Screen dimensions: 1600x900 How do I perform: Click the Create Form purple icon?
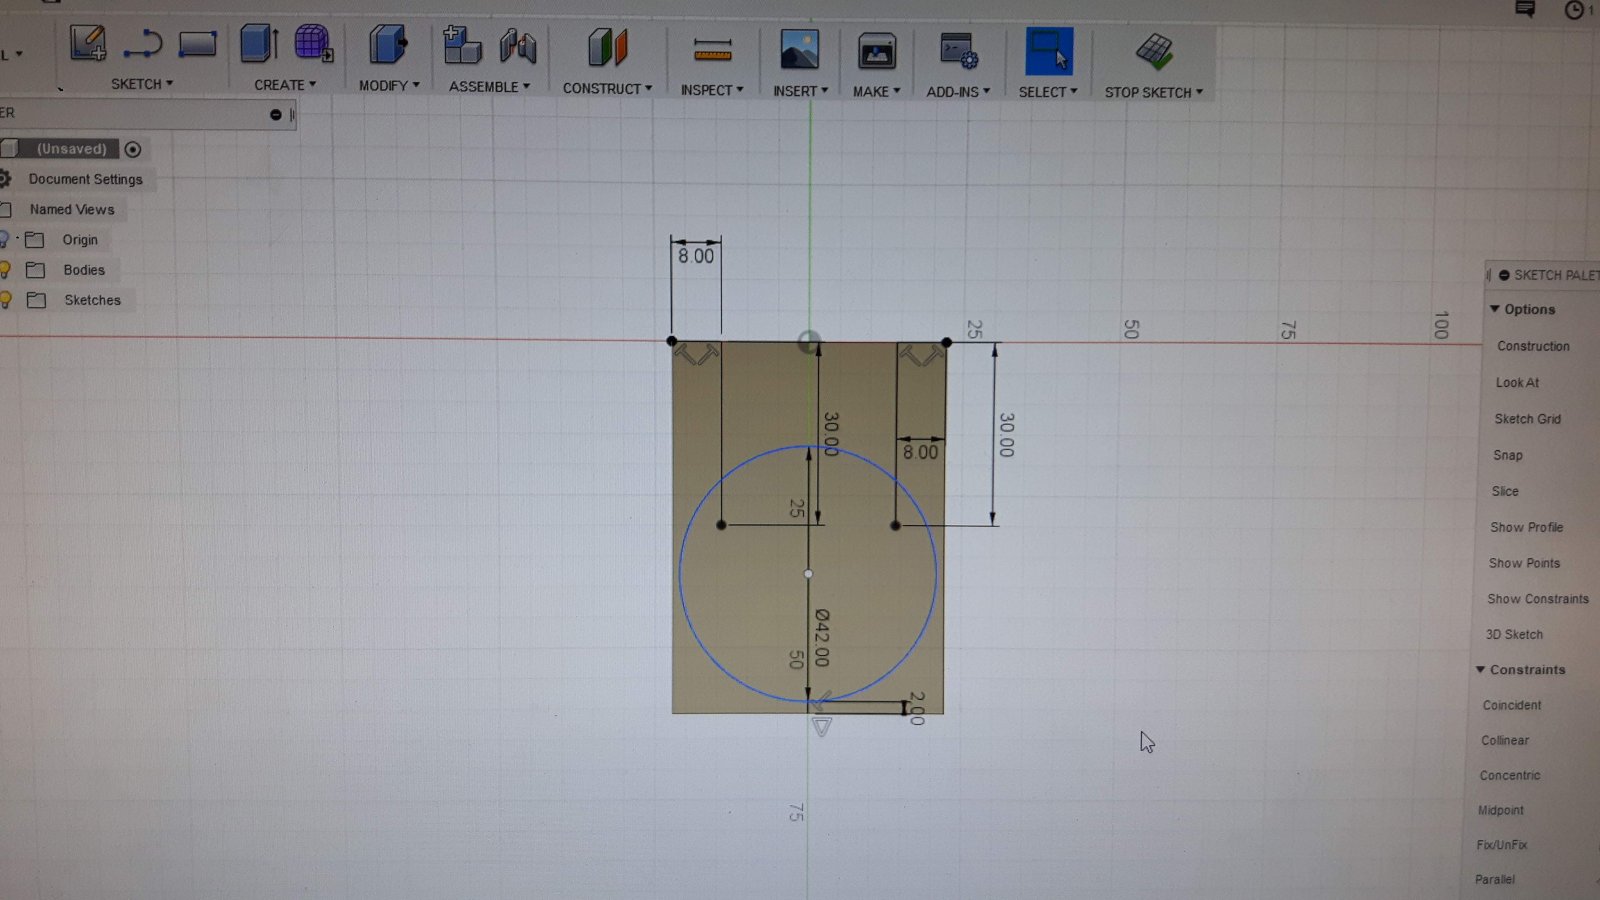coord(313,44)
